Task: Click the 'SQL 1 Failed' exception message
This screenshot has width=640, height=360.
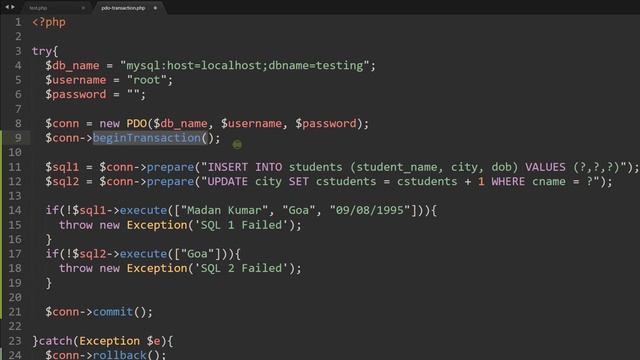Action: (244, 225)
